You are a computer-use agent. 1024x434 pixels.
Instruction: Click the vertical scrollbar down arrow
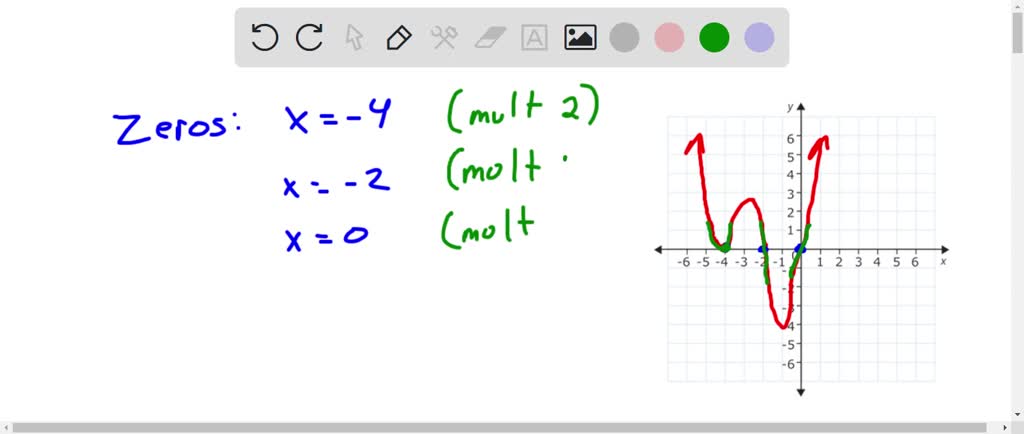point(1017,414)
